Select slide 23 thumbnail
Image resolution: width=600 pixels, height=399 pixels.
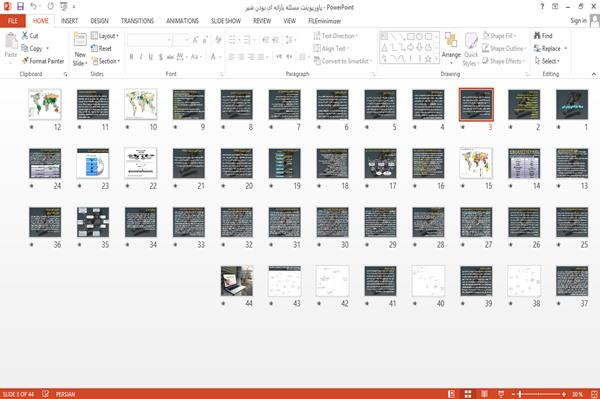(93, 163)
